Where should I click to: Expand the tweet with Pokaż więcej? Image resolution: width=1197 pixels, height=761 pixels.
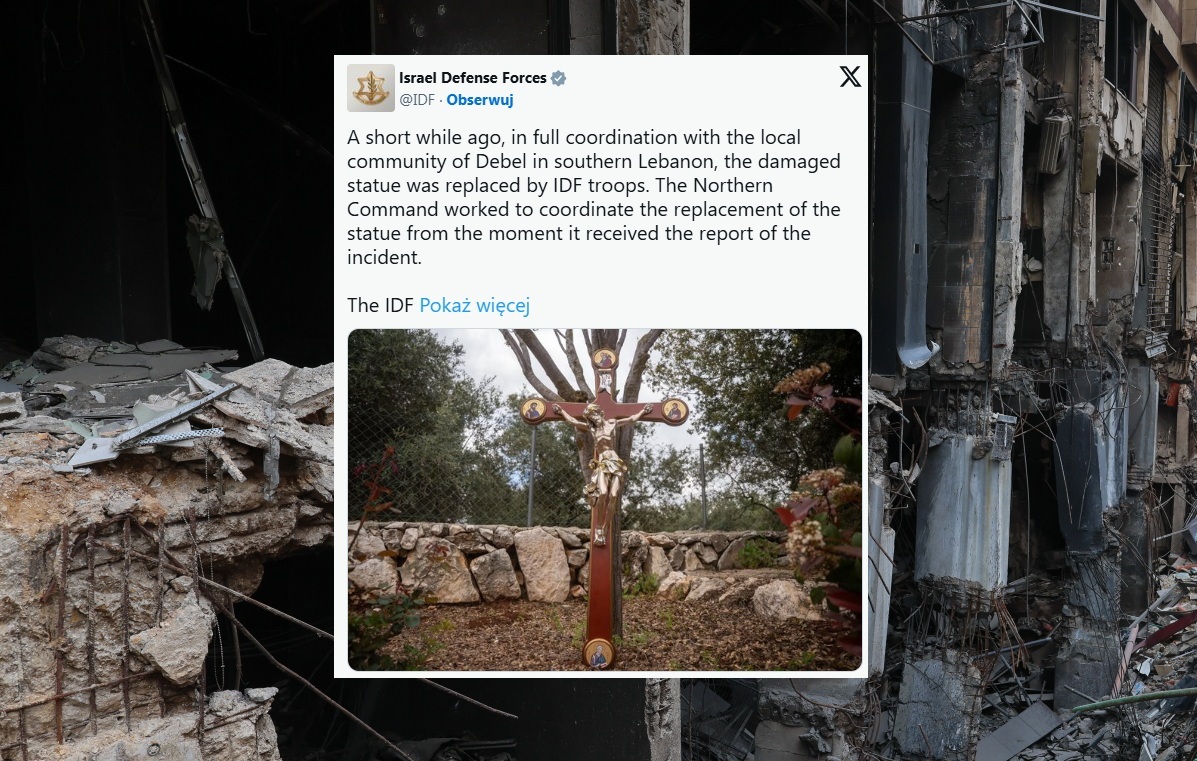pyautogui.click(x=474, y=305)
